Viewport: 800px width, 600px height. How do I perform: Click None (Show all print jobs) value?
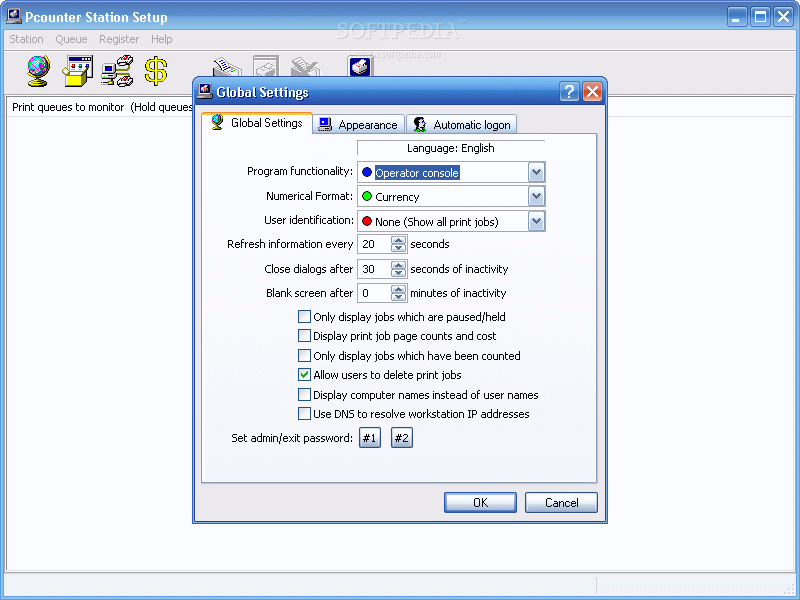pos(437,222)
